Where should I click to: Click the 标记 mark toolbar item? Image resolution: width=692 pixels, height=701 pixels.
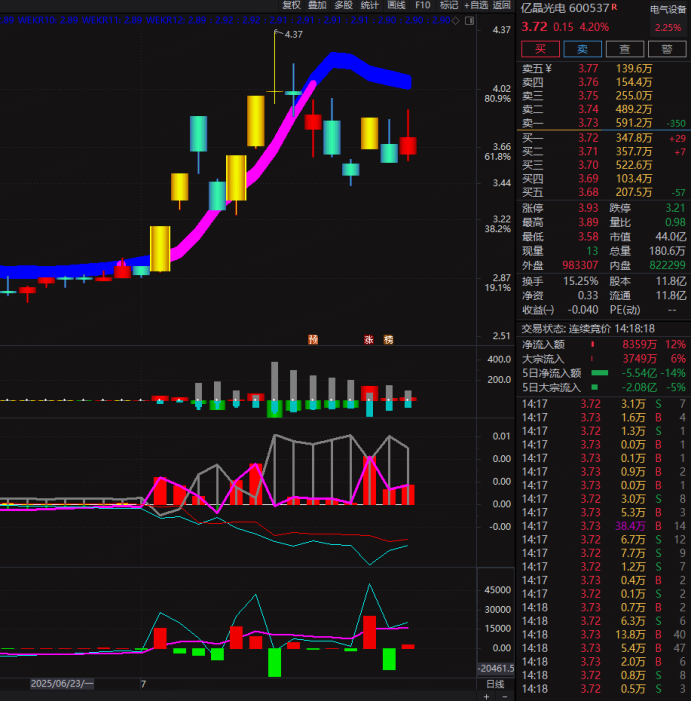[x=449, y=5]
